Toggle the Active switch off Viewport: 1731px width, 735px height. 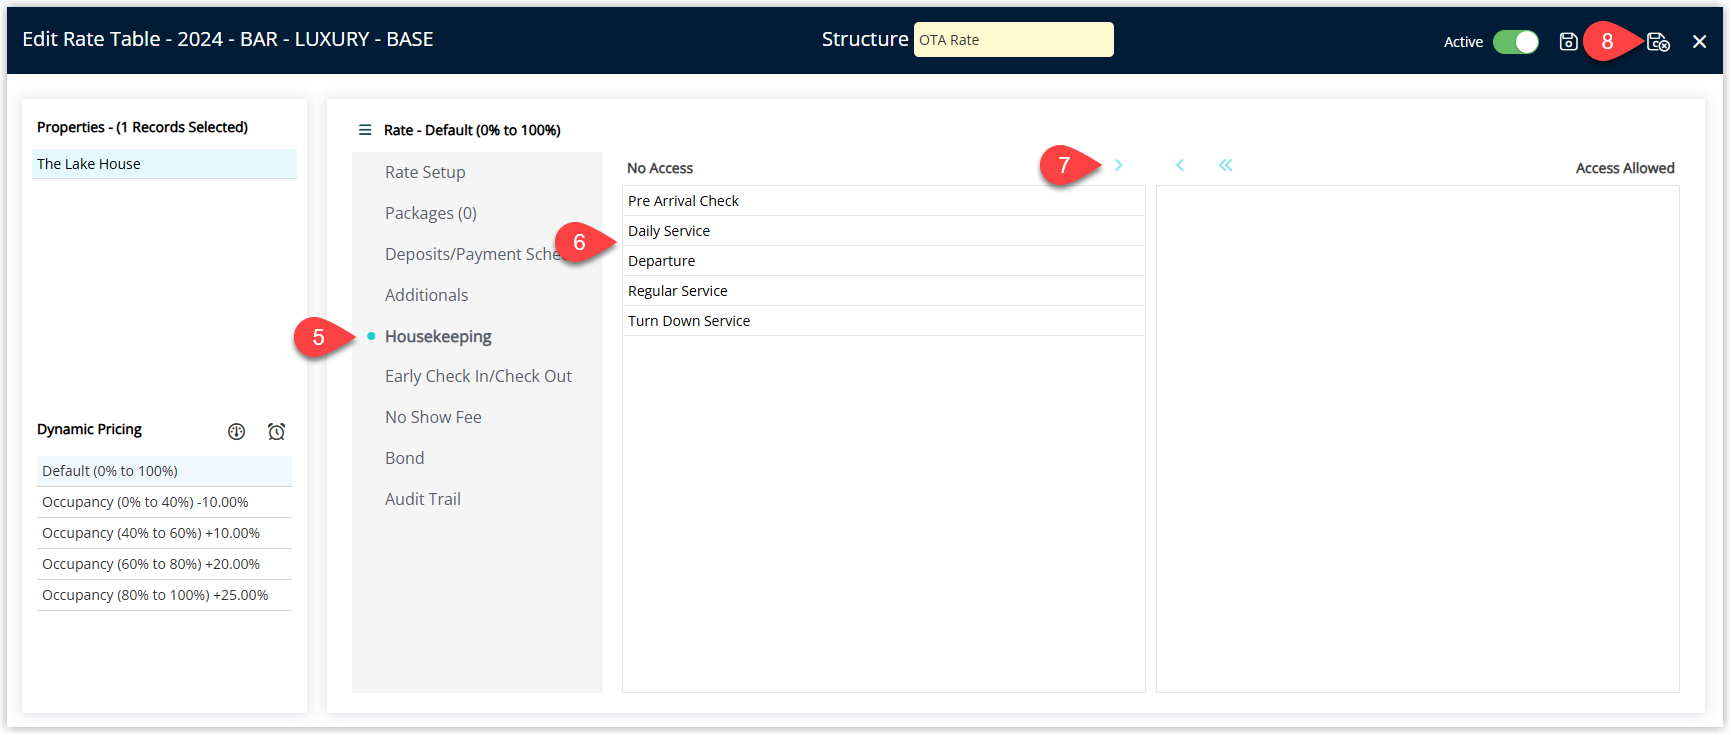1516,41
